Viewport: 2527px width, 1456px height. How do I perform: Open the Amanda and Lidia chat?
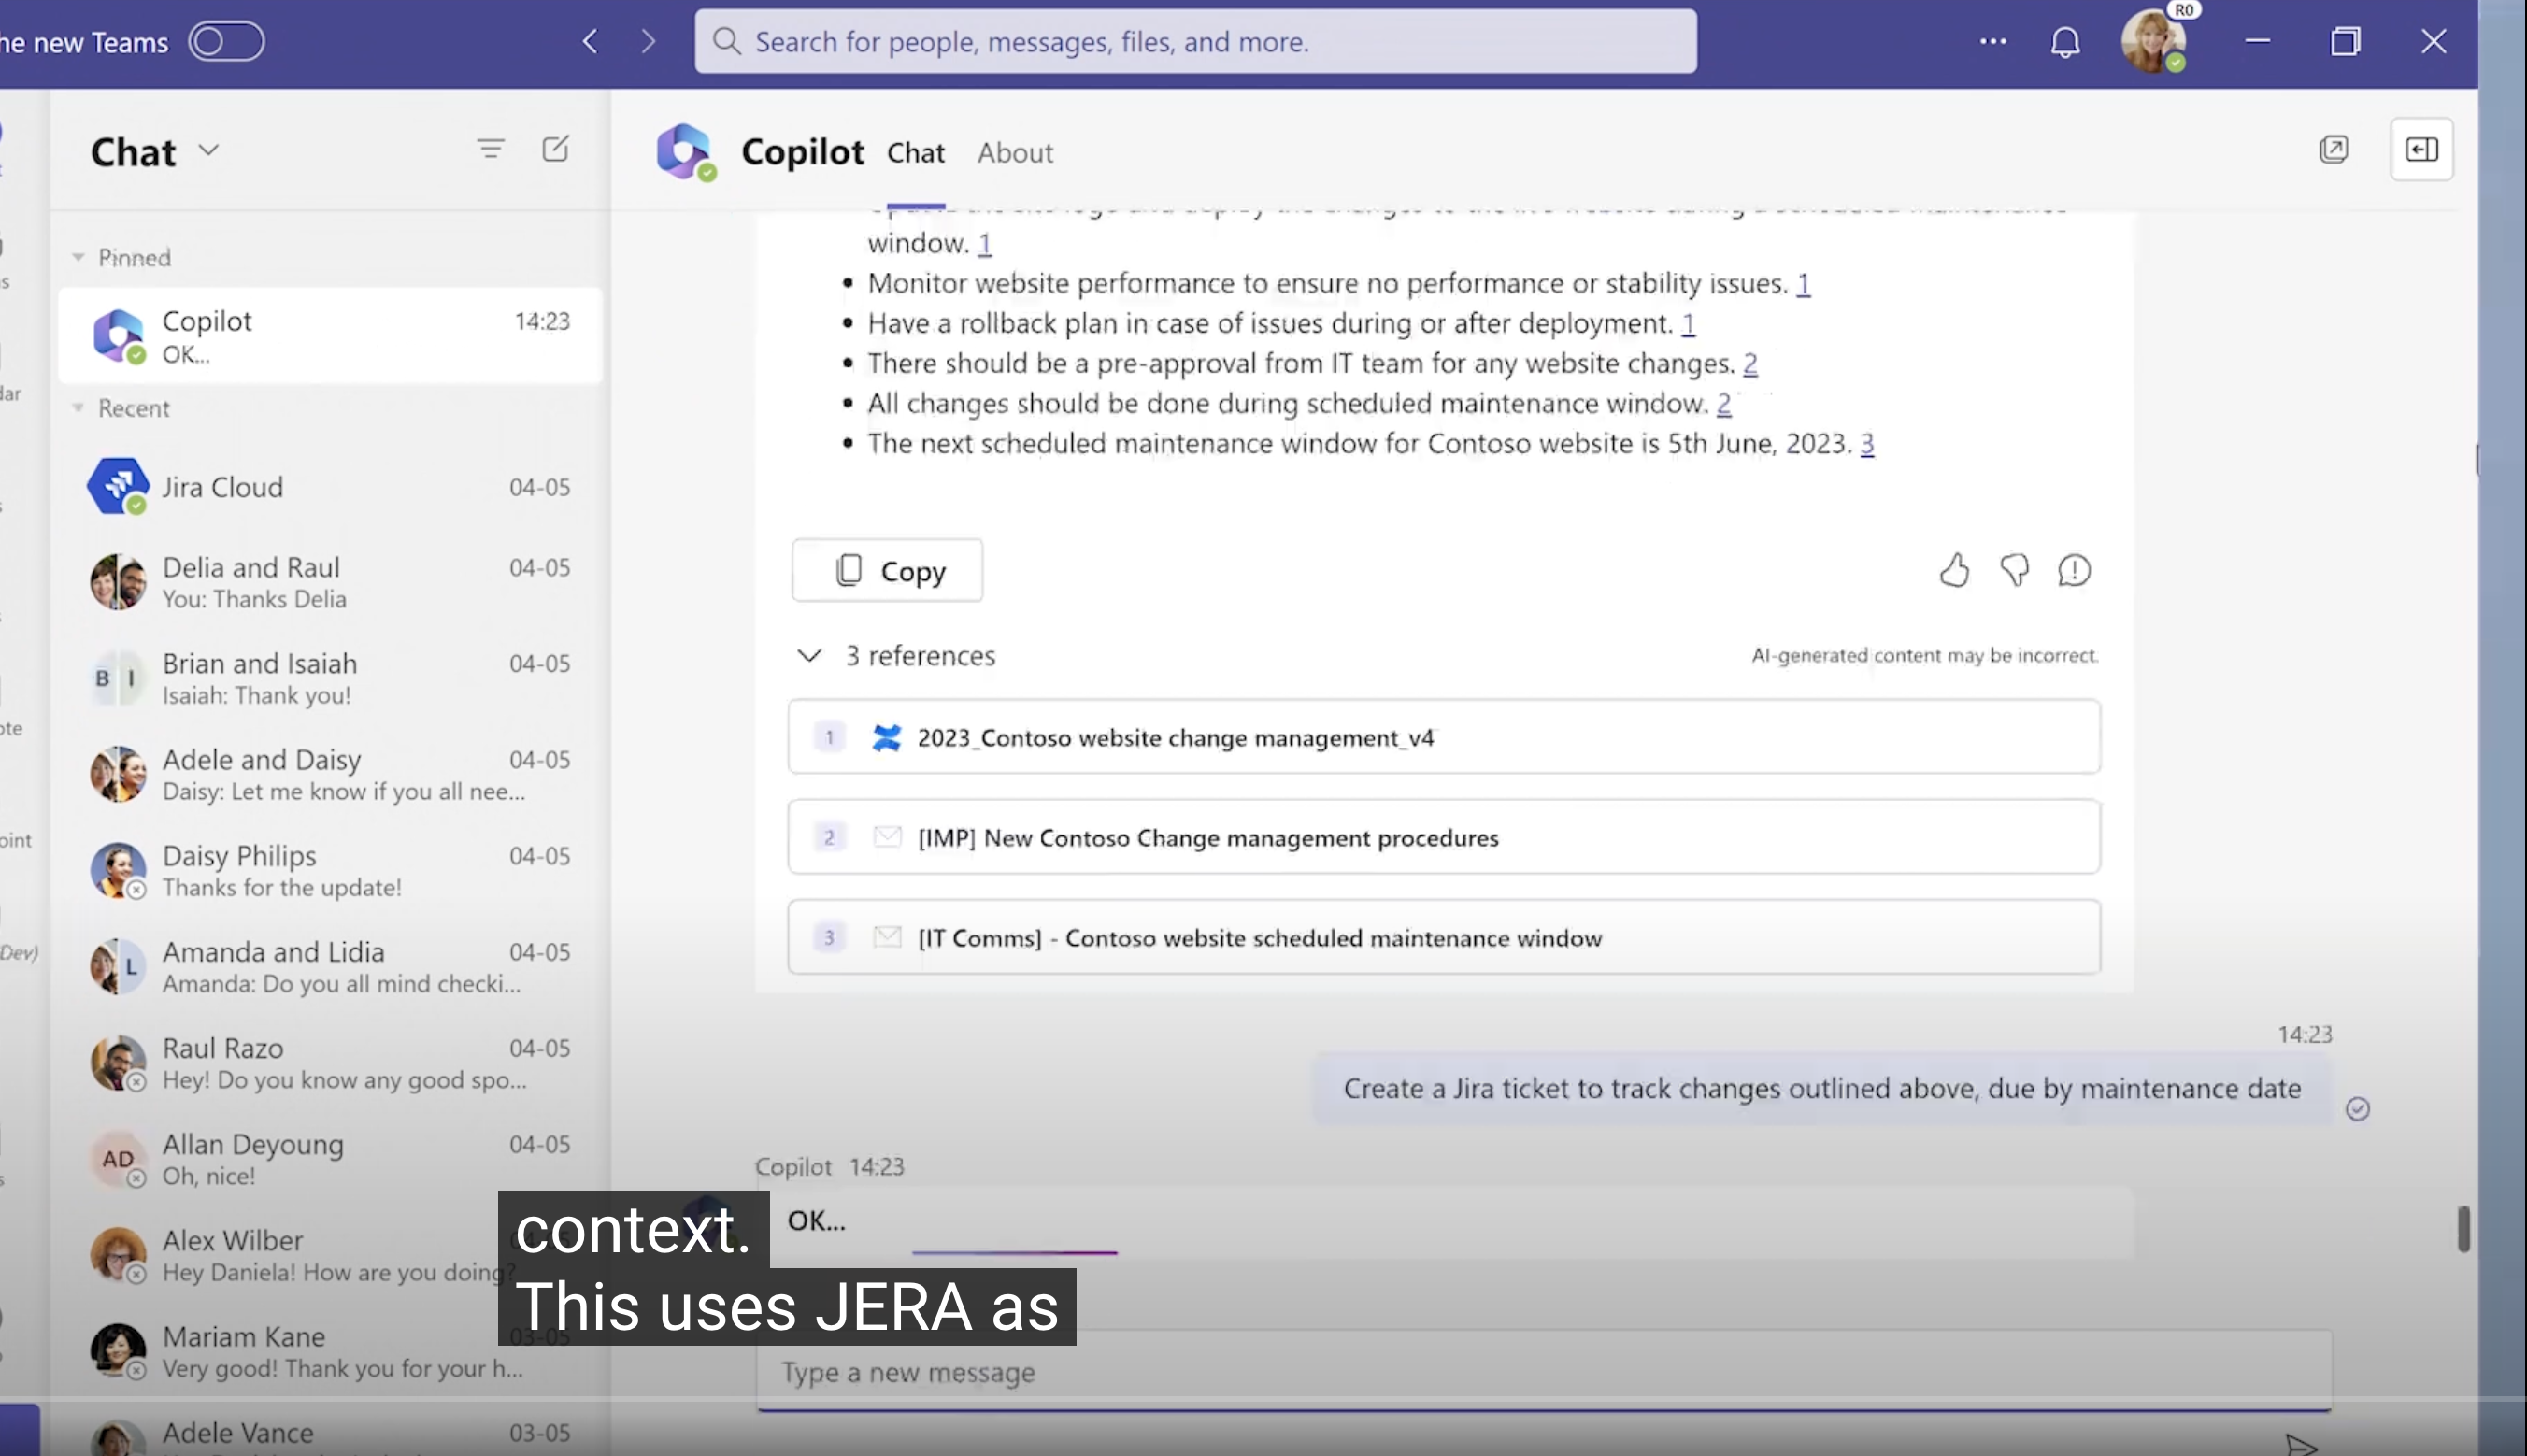tap(330, 966)
